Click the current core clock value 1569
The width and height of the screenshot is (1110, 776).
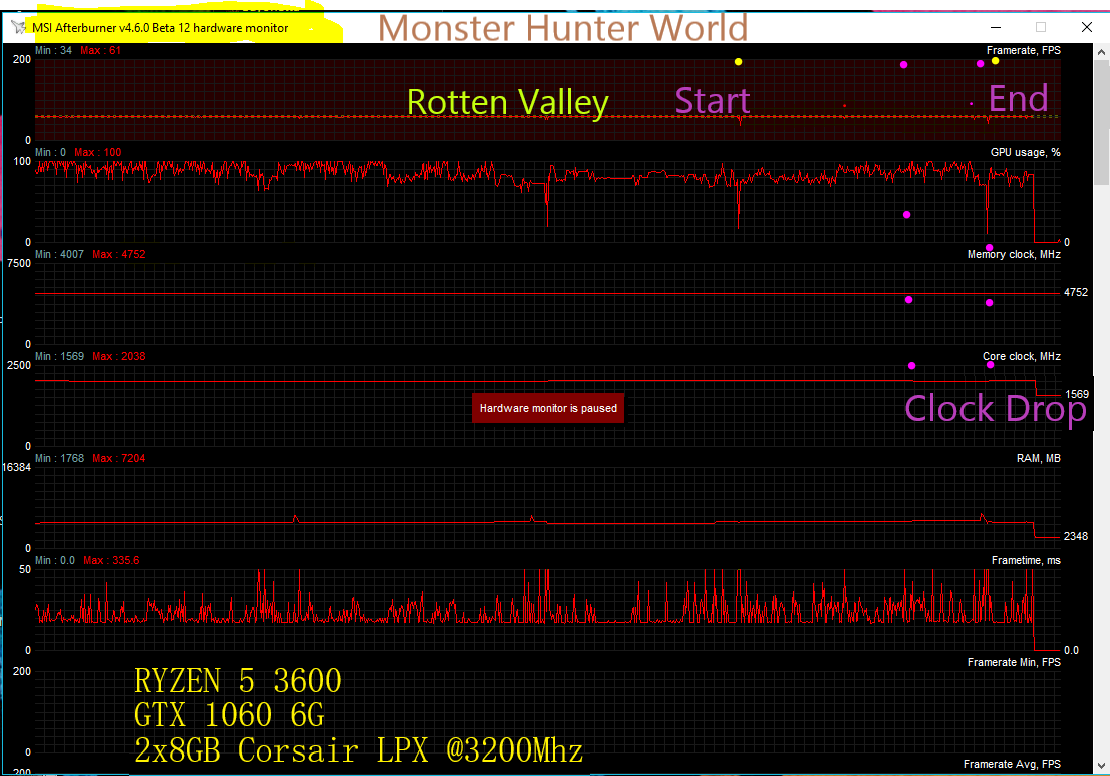(x=1077, y=394)
